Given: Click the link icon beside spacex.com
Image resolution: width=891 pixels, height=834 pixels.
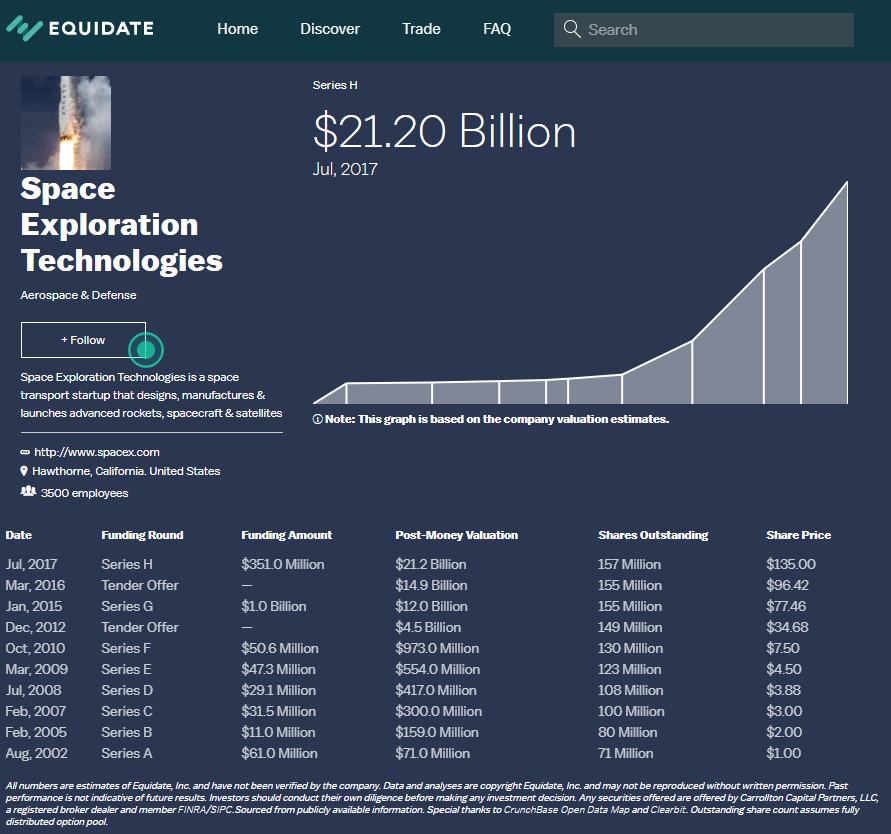Looking at the screenshot, I should coord(25,452).
